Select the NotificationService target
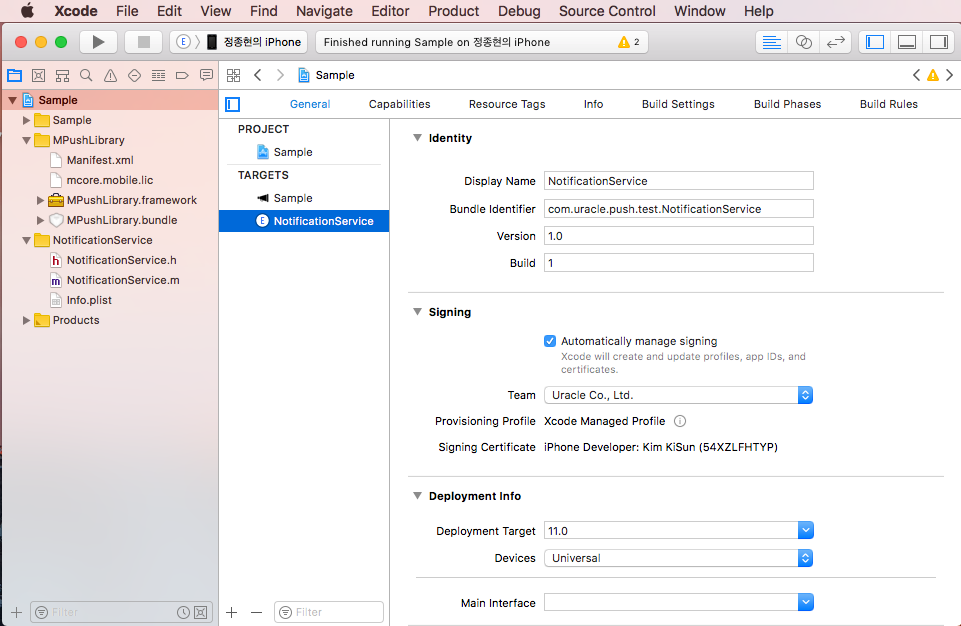This screenshot has width=961, height=626. [304, 221]
